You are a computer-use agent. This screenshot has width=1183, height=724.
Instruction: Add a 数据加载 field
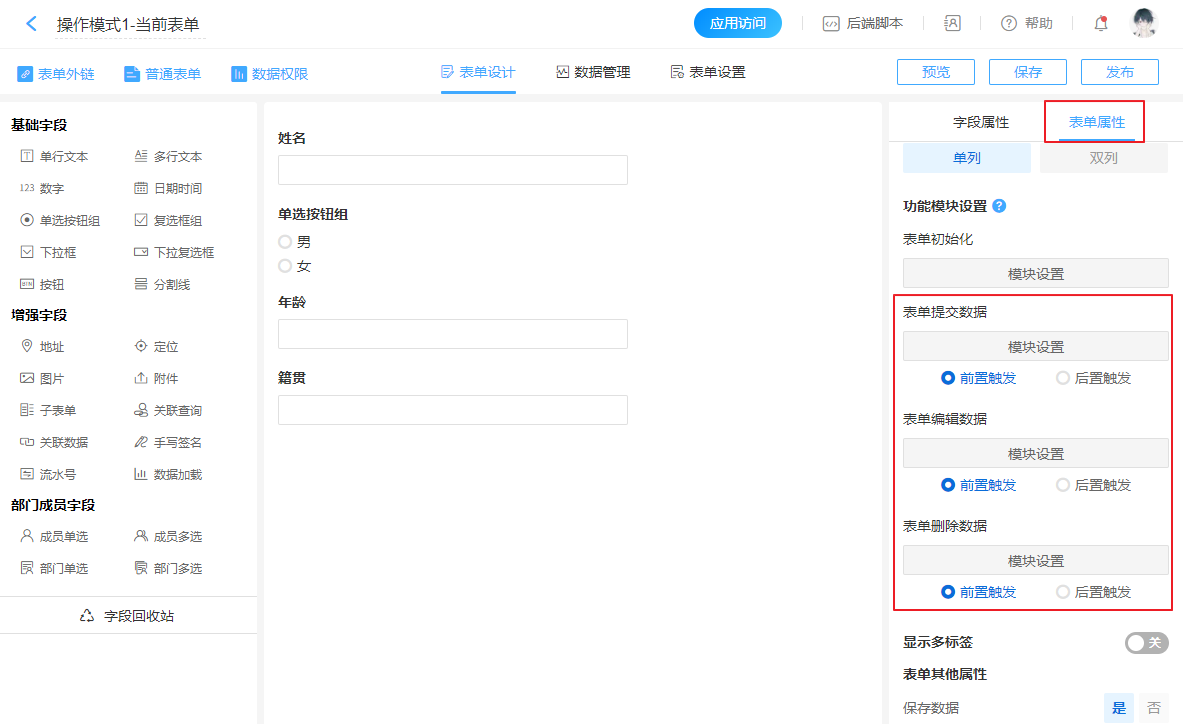[x=168, y=474]
